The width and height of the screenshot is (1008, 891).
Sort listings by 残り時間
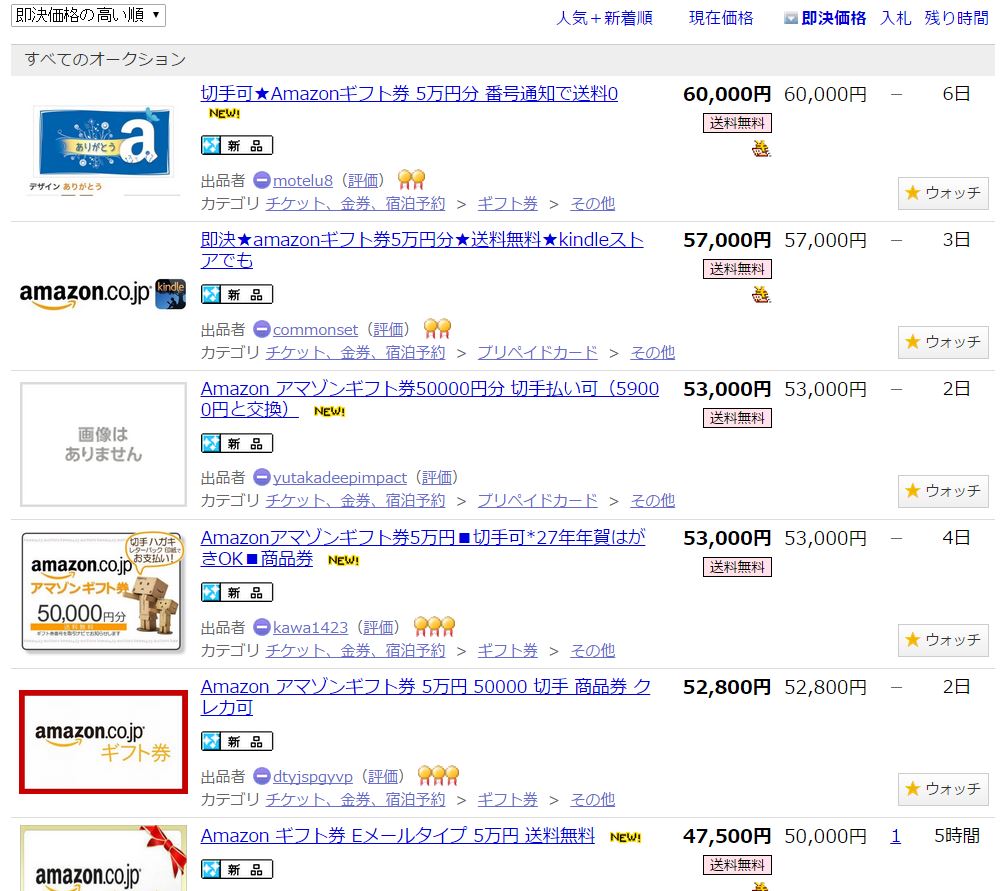[957, 18]
